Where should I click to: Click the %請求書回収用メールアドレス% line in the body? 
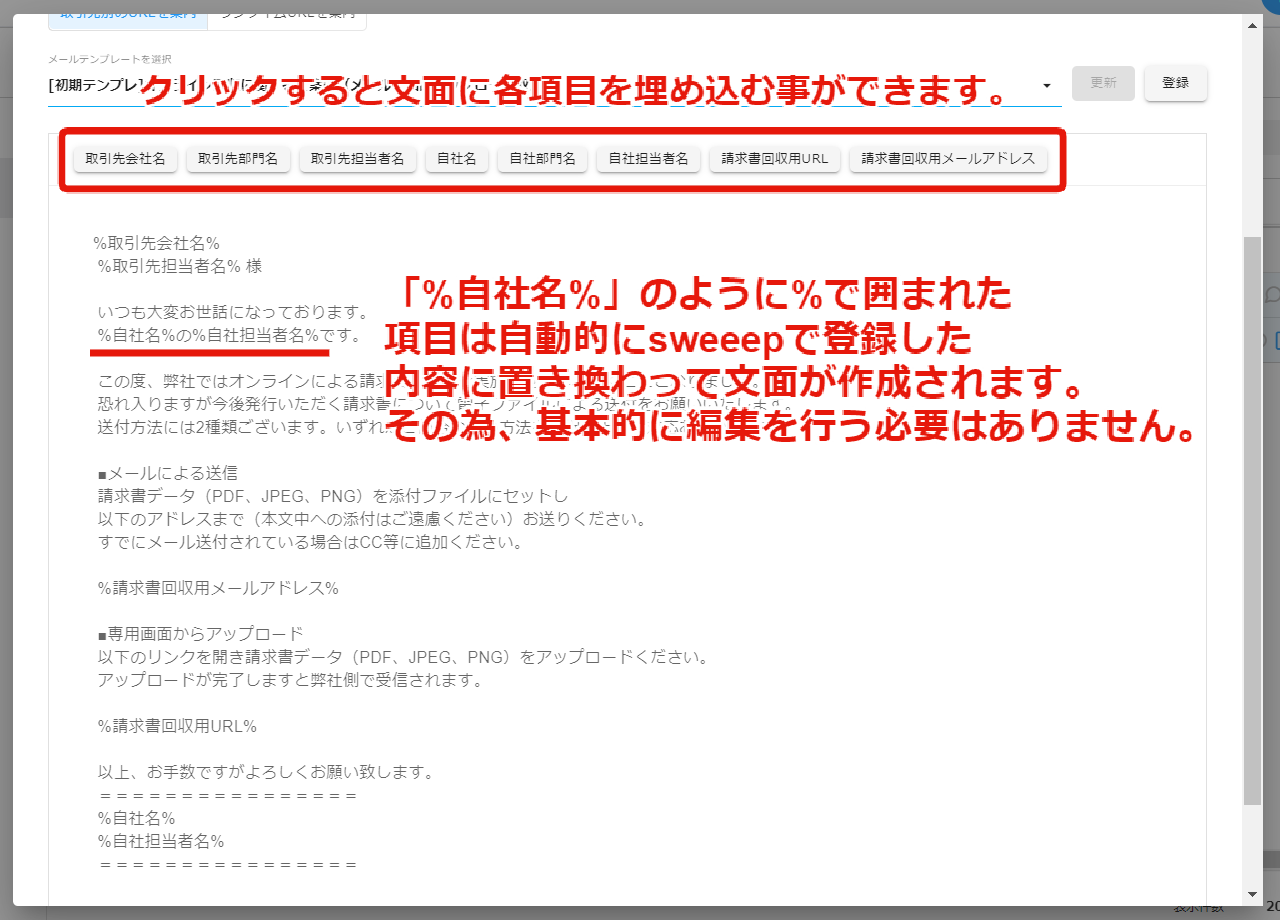[x=218, y=588]
